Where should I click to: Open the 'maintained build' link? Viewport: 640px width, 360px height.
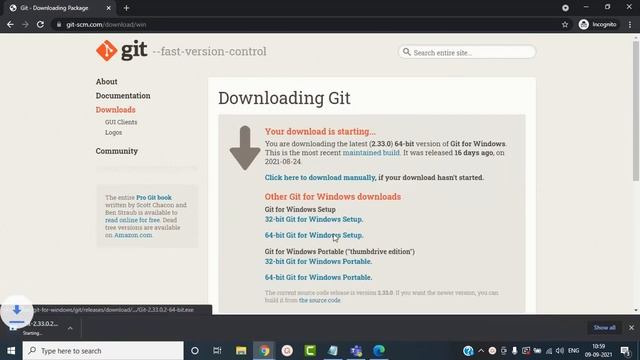point(371,153)
